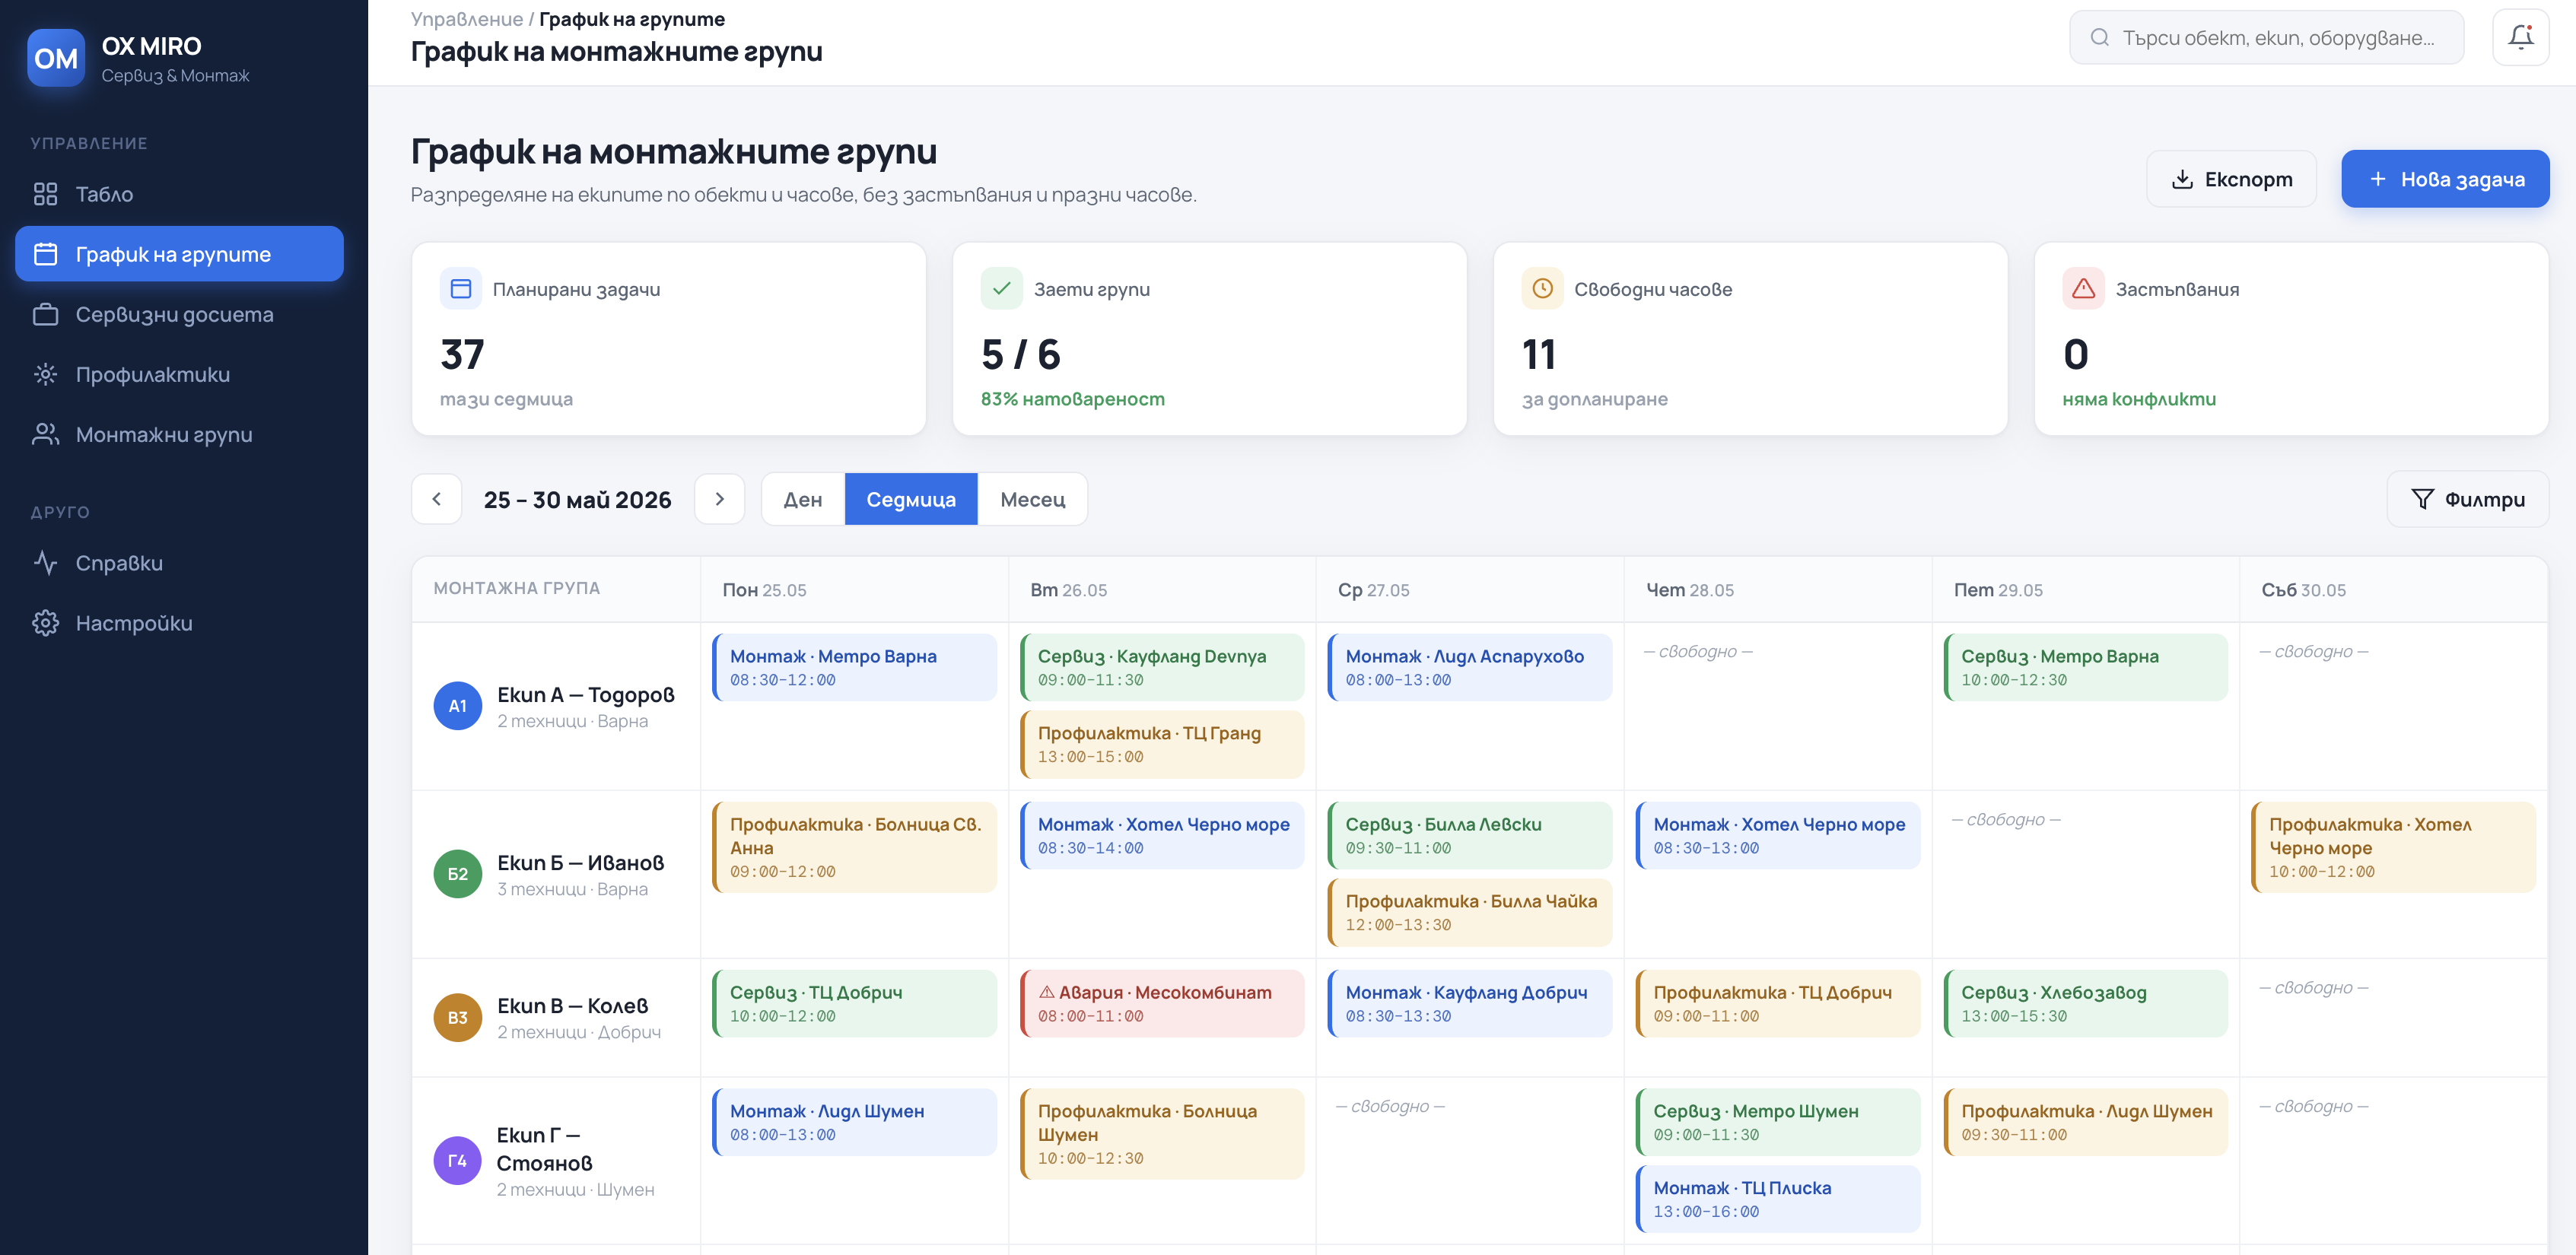Image resolution: width=2576 pixels, height=1255 pixels.
Task: Open task Сервиз · Метро Варна 10:00–12:30
Action: [x=2086, y=668]
